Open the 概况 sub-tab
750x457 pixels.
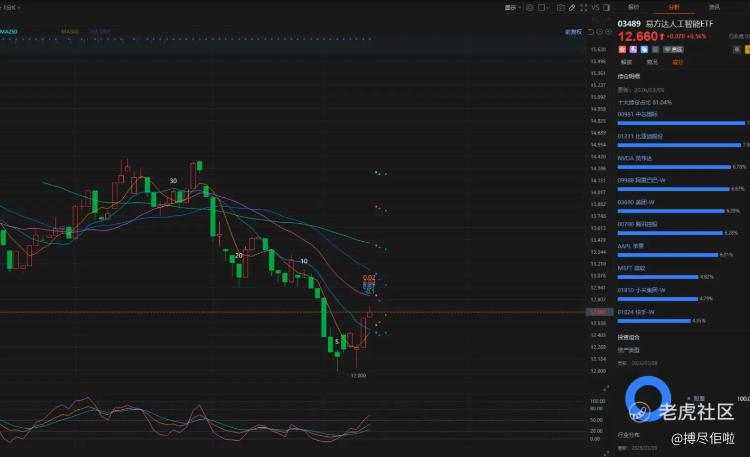(x=626, y=62)
